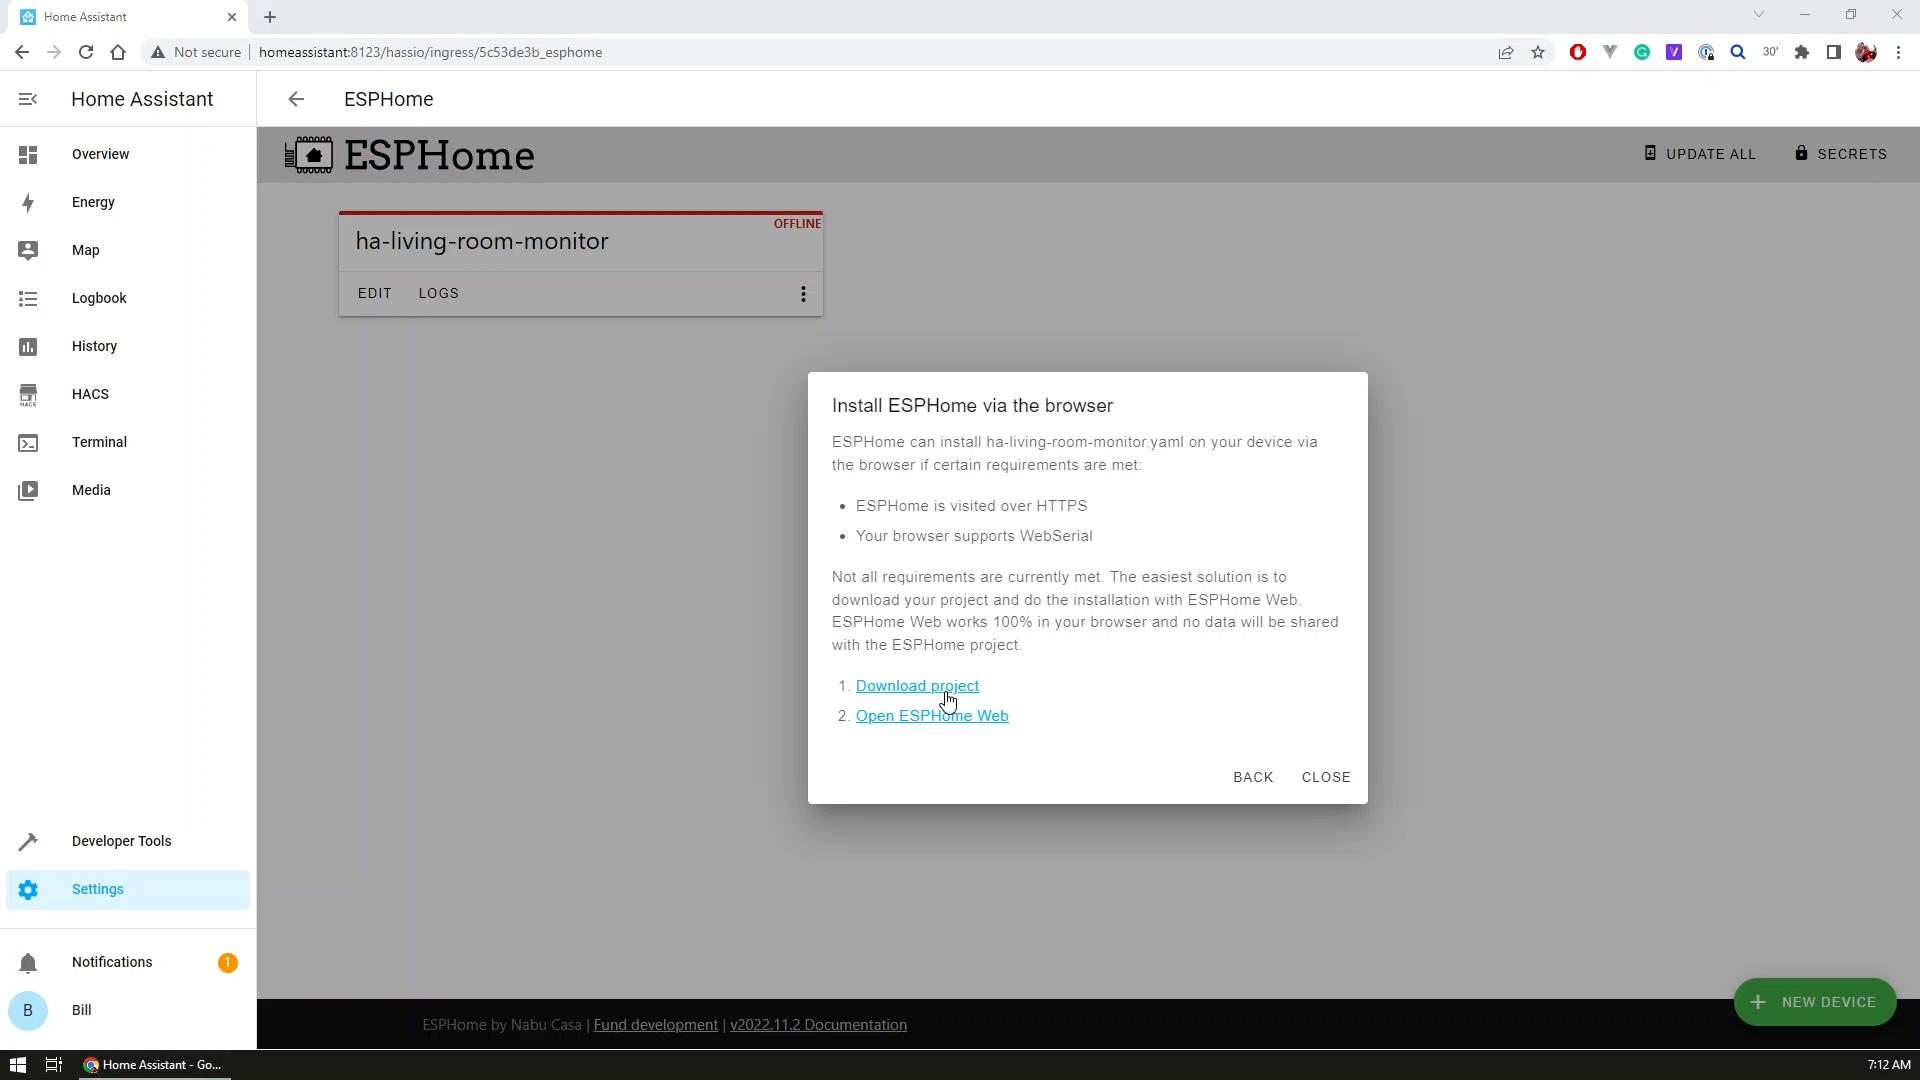Select Terminal in the sidebar
This screenshot has height=1080, width=1920.
tap(128, 442)
